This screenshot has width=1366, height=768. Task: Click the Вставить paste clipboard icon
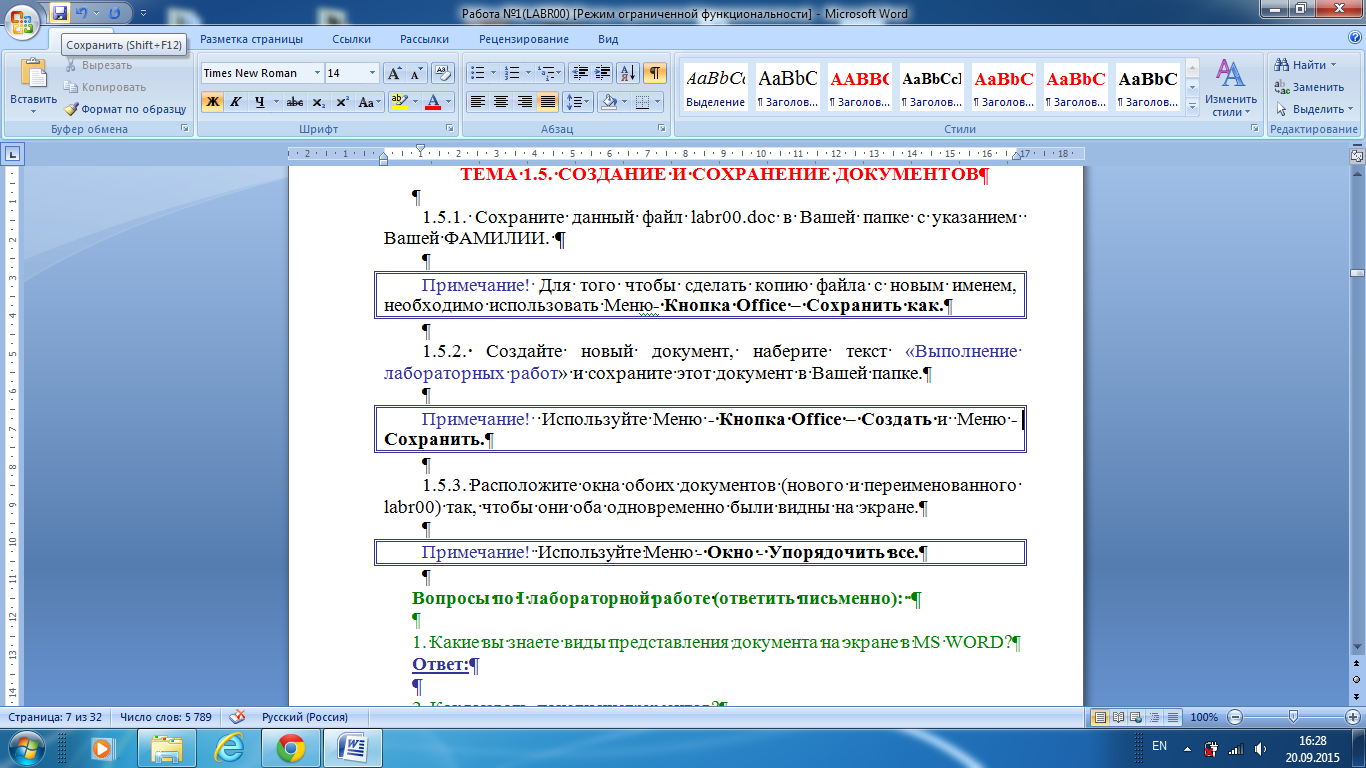click(x=34, y=73)
